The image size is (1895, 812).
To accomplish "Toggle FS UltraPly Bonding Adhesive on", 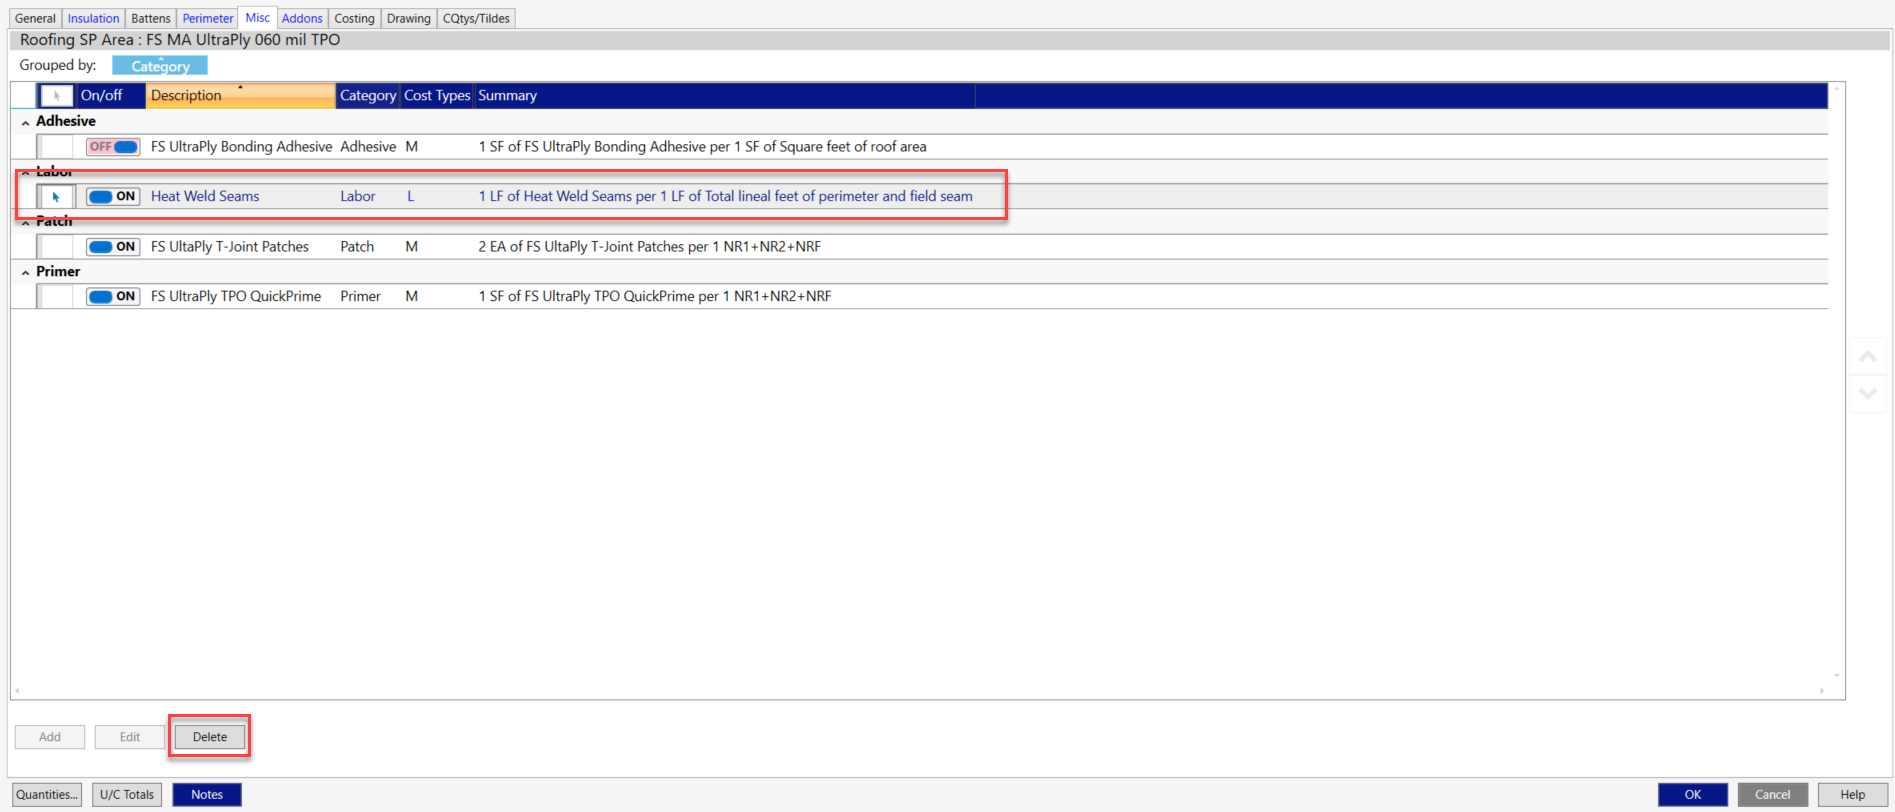I will tap(113, 147).
